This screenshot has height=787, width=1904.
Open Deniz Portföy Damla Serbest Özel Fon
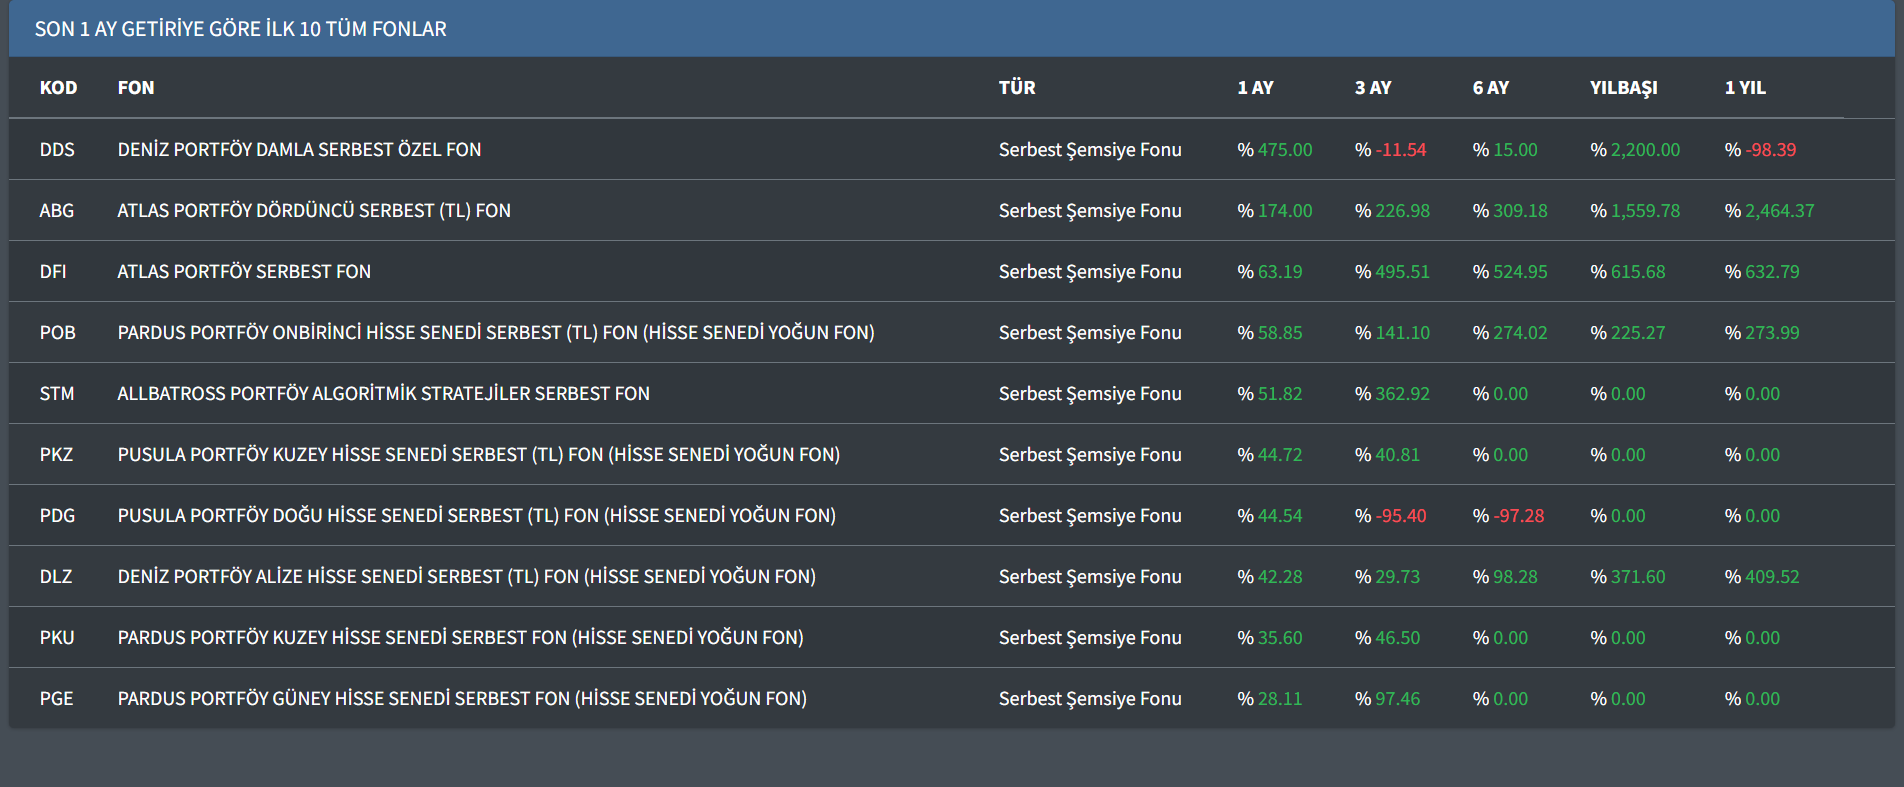click(x=299, y=150)
